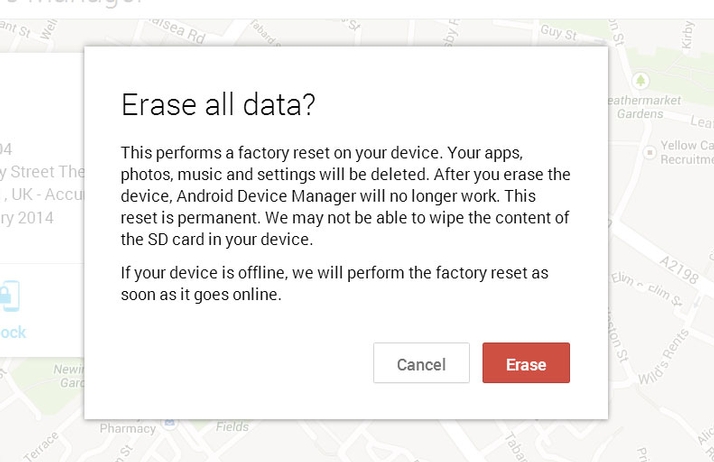The image size is (714, 462).
Task: Click the Fields label on the map
Action: tap(232, 427)
